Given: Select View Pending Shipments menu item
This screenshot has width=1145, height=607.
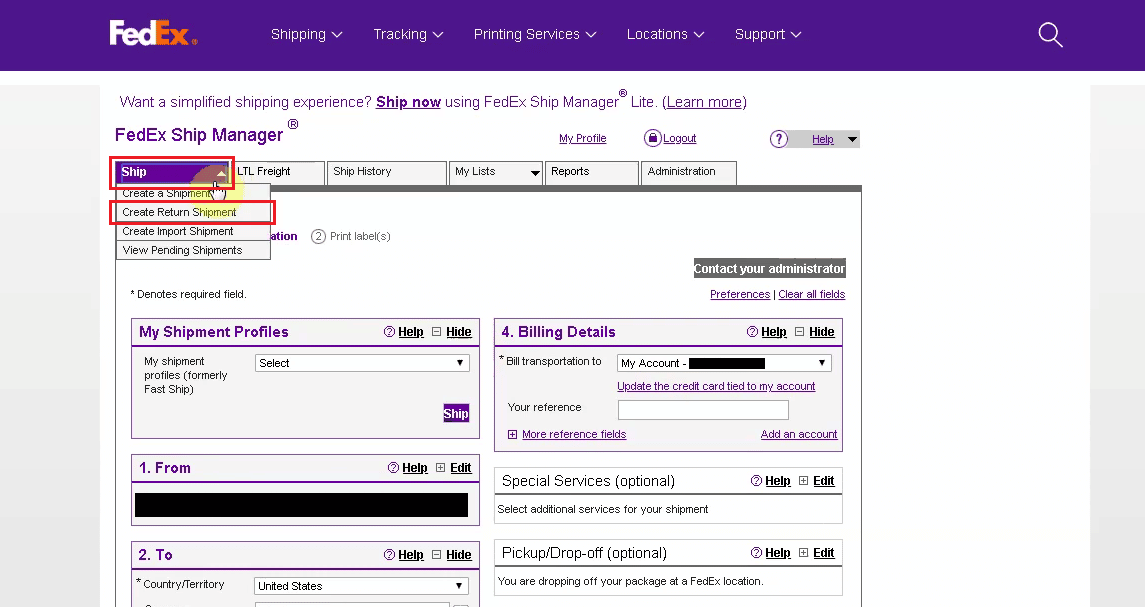Looking at the screenshot, I should point(193,251).
